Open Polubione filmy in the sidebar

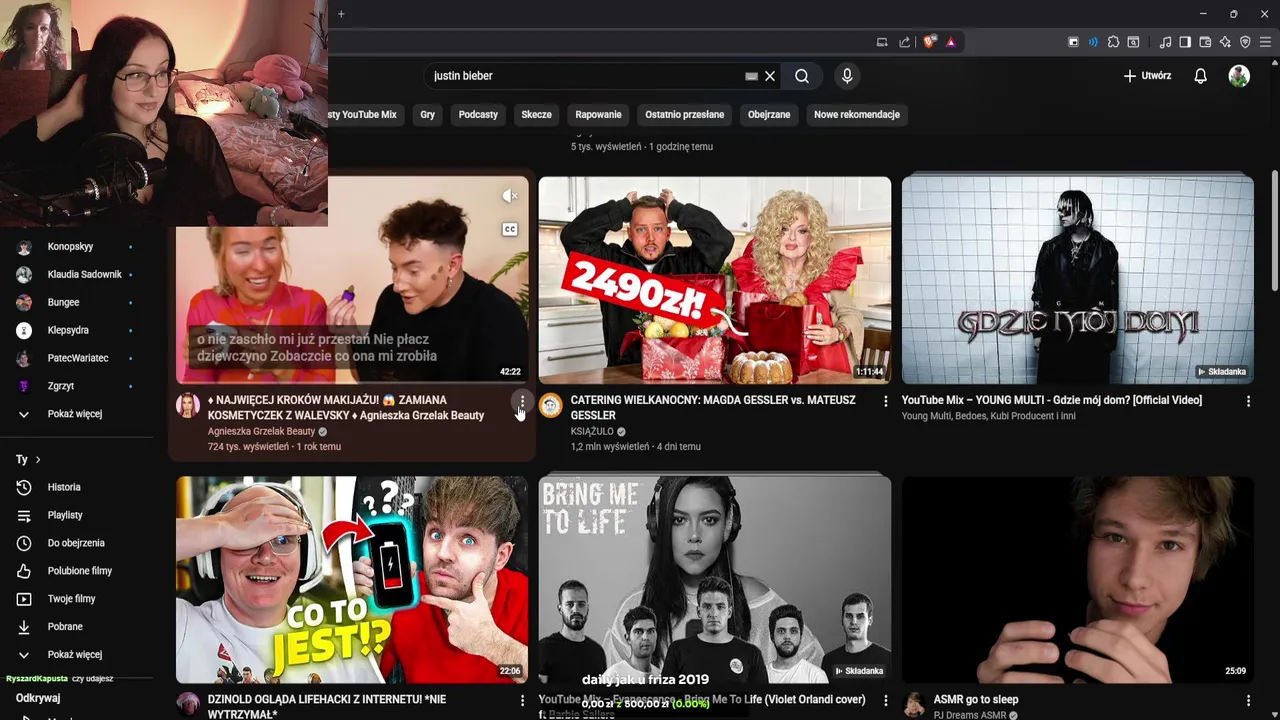(80, 571)
